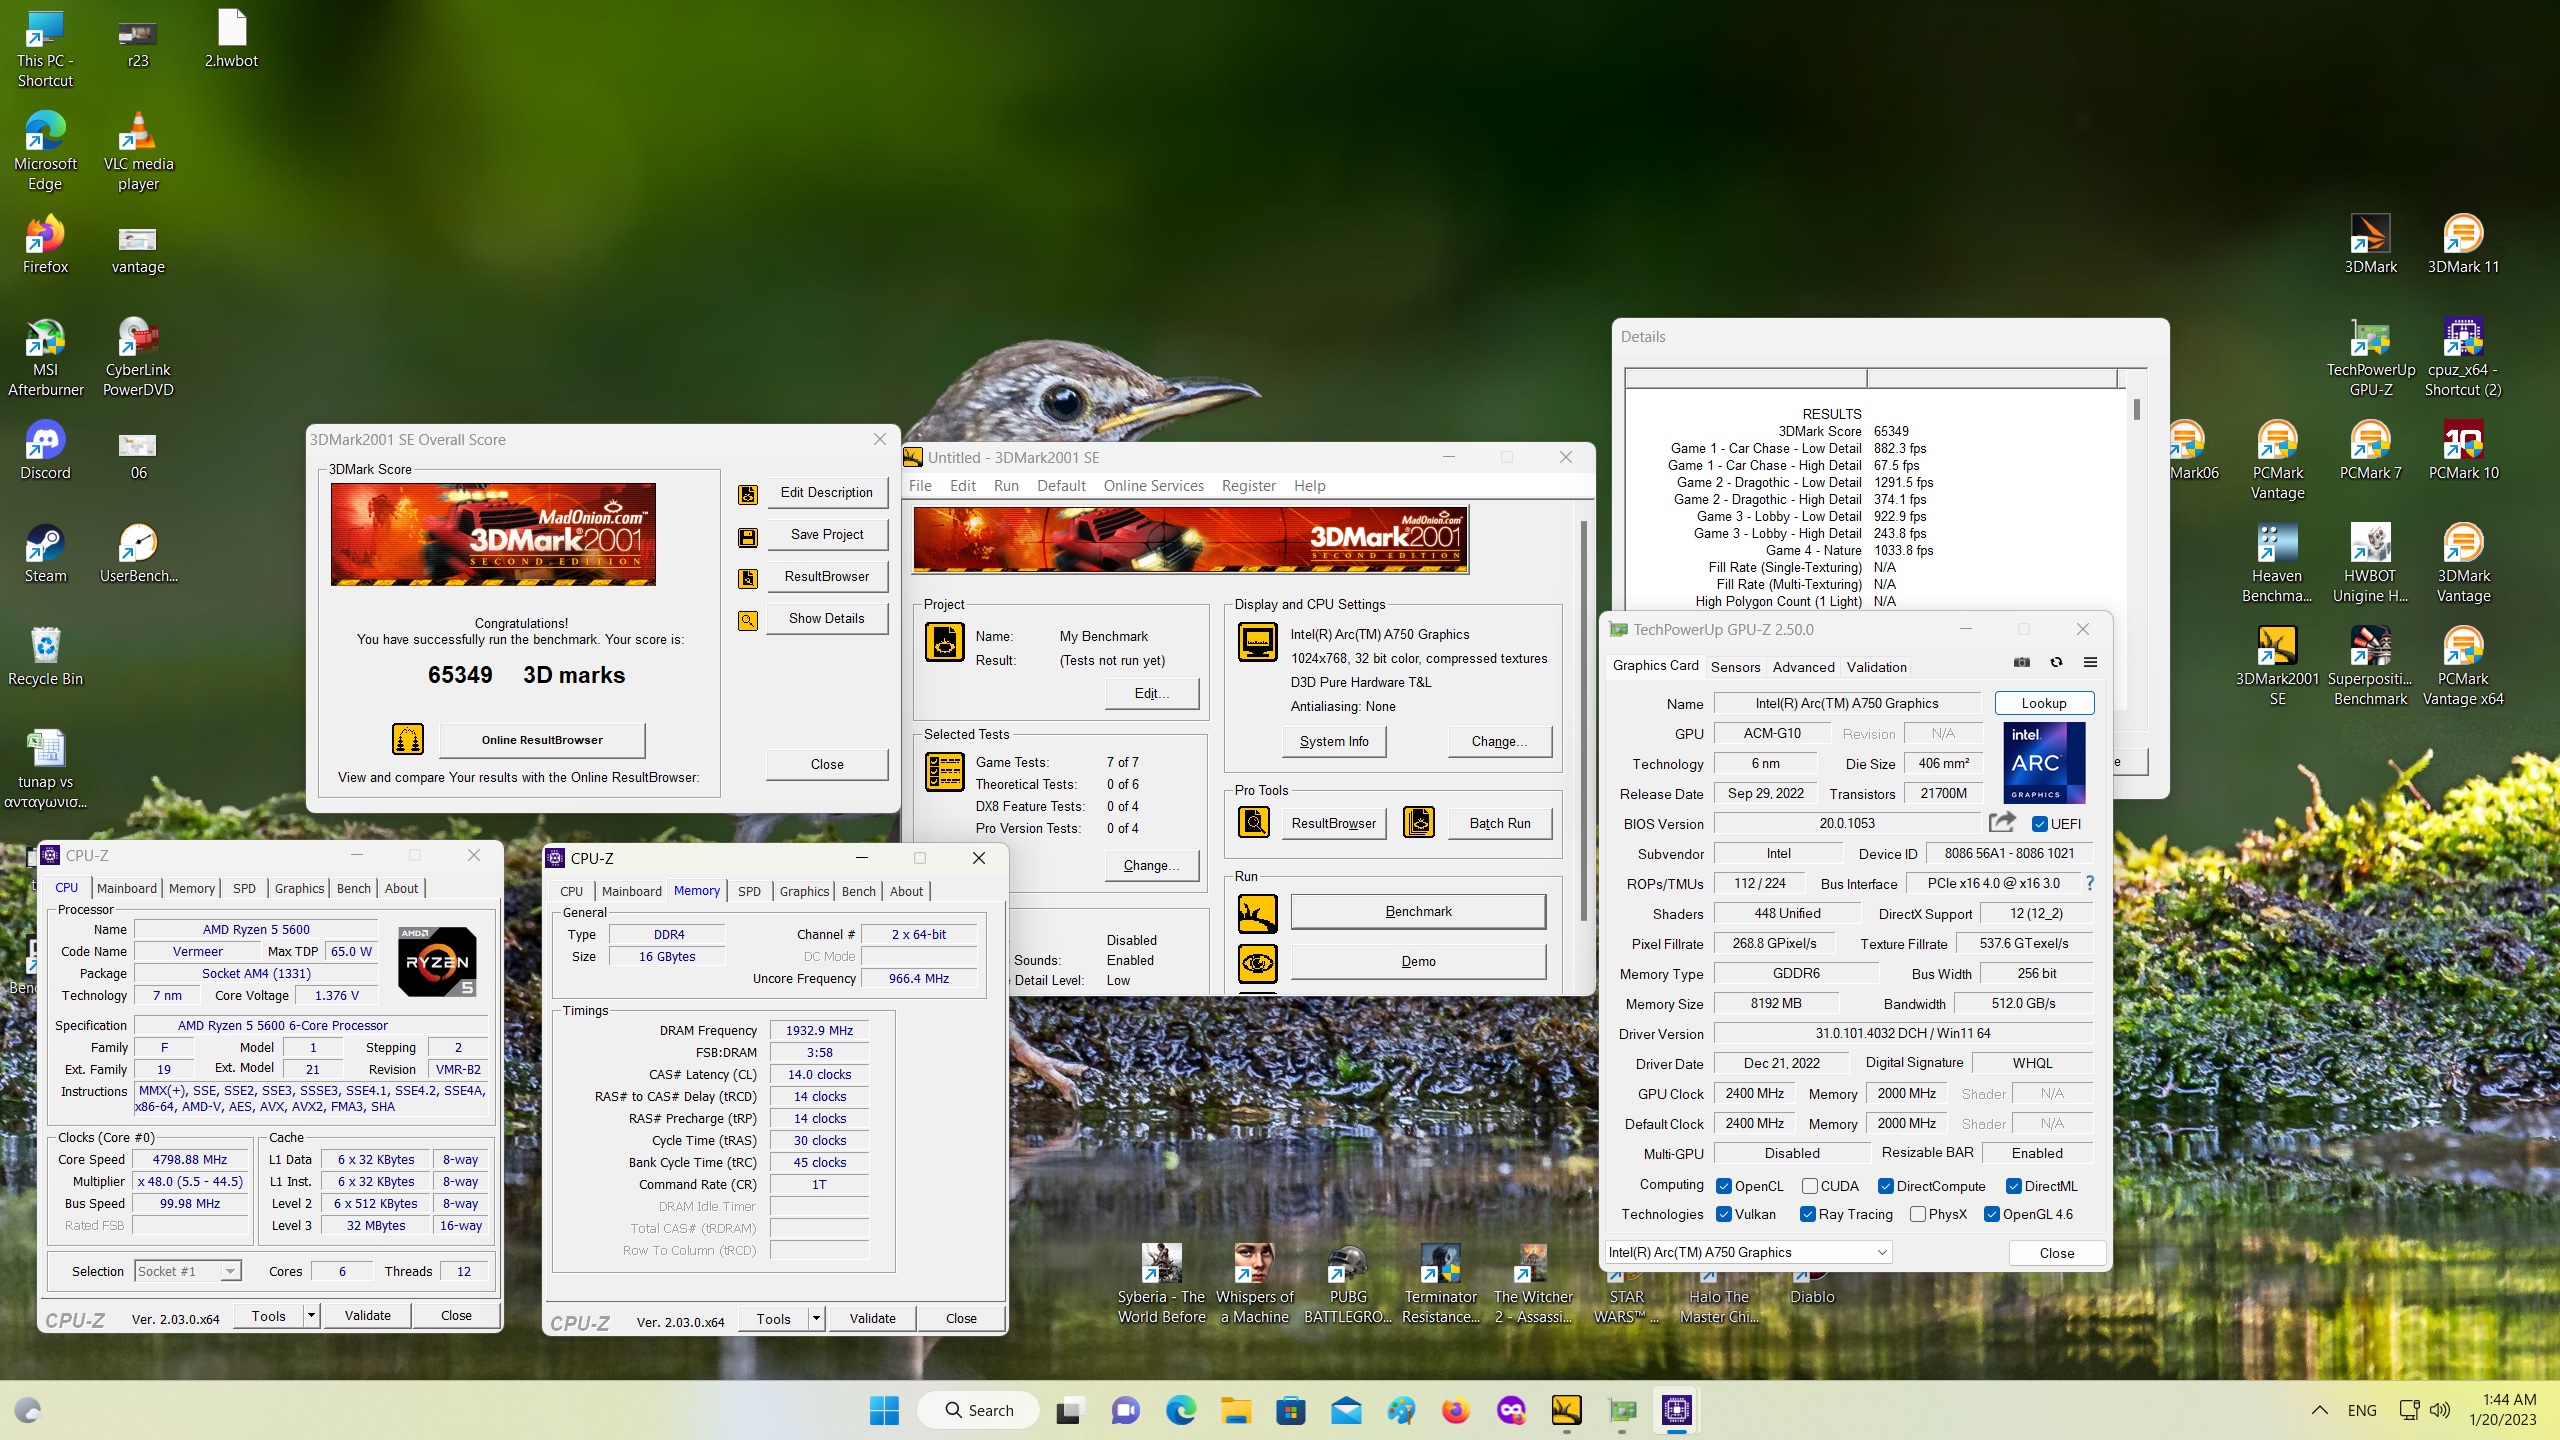The height and width of the screenshot is (1440, 2560).
Task: Open the GPU-Z hamburger menu icon
Action: 2090,662
